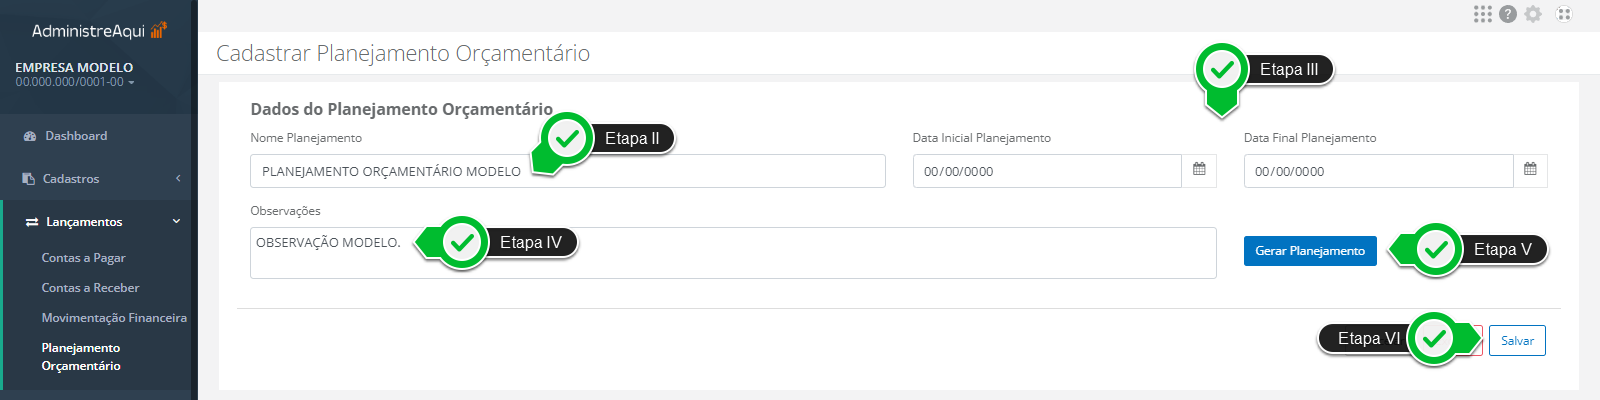Select Movimentação Financeira in sidebar
This screenshot has width=1600, height=400.
pyautogui.click(x=114, y=318)
